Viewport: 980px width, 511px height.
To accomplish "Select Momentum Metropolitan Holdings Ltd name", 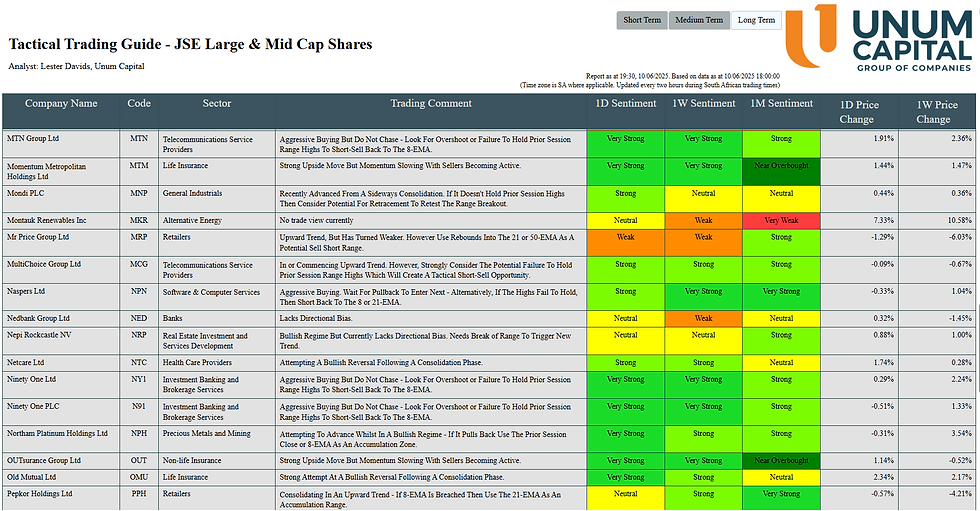I will [x=46, y=171].
